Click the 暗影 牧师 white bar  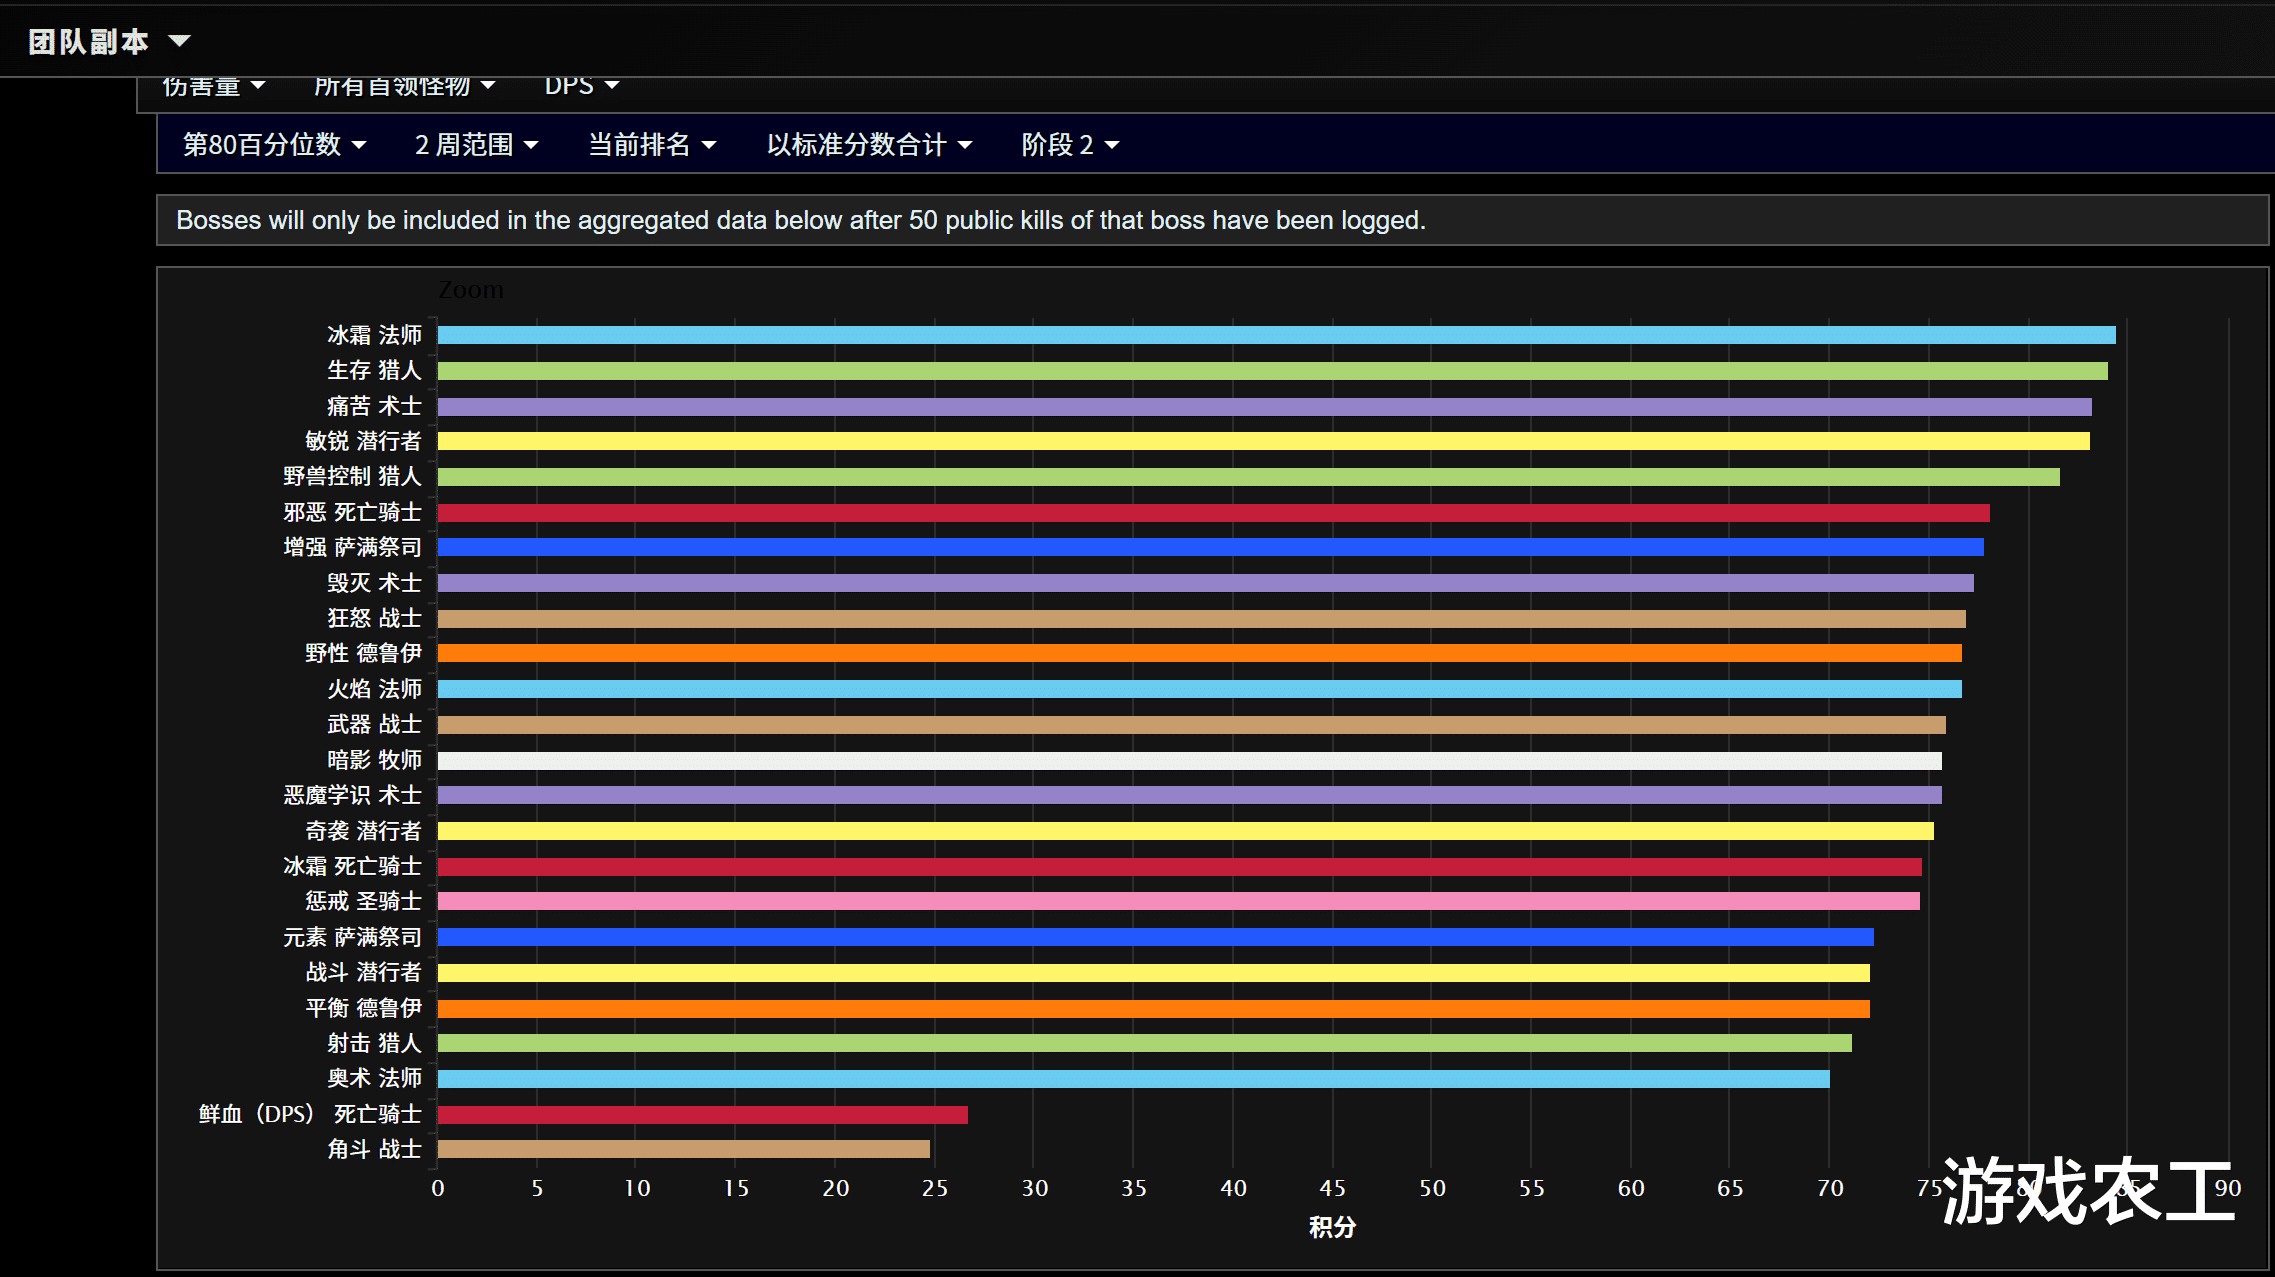coord(1188,761)
